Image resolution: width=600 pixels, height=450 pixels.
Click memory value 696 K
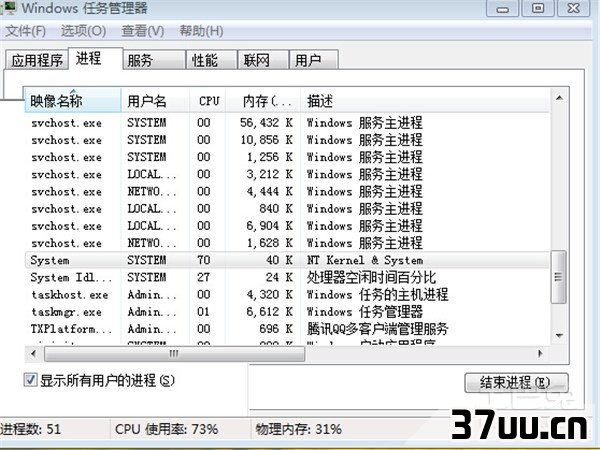[x=276, y=329]
